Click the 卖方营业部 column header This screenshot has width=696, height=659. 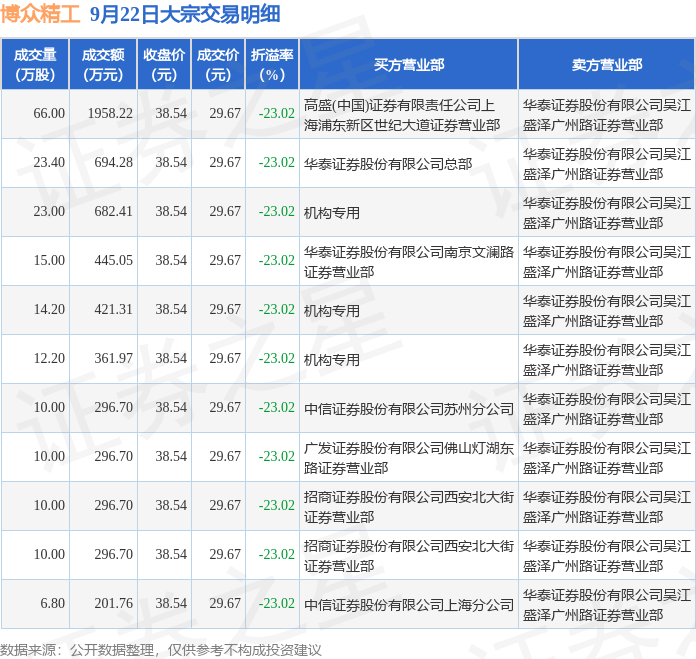[x=607, y=65]
